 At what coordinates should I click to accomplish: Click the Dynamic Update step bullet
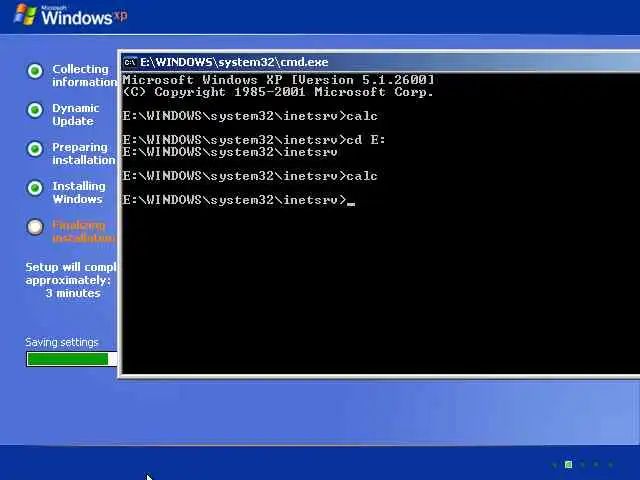pos(35,110)
